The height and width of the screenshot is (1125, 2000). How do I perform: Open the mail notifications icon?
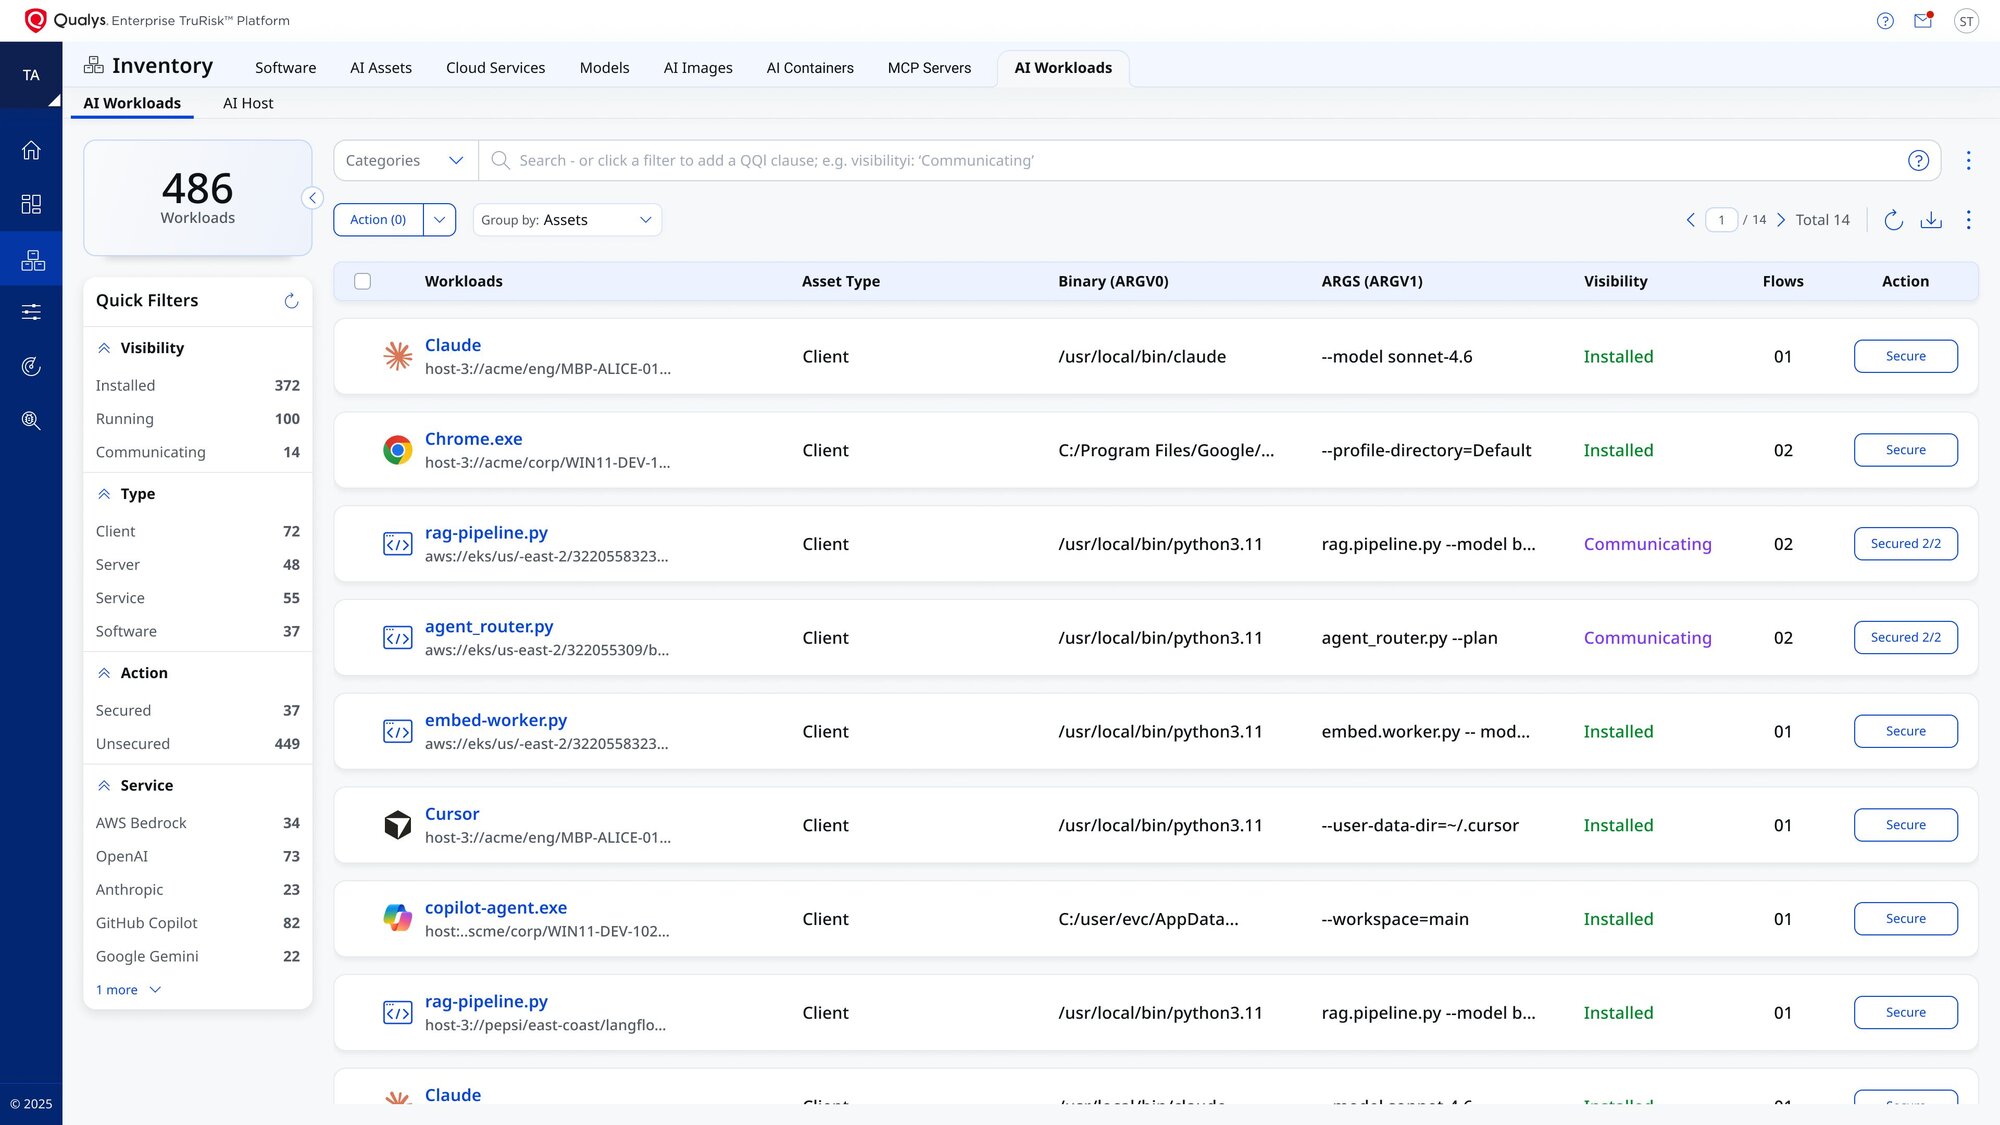pyautogui.click(x=1923, y=20)
